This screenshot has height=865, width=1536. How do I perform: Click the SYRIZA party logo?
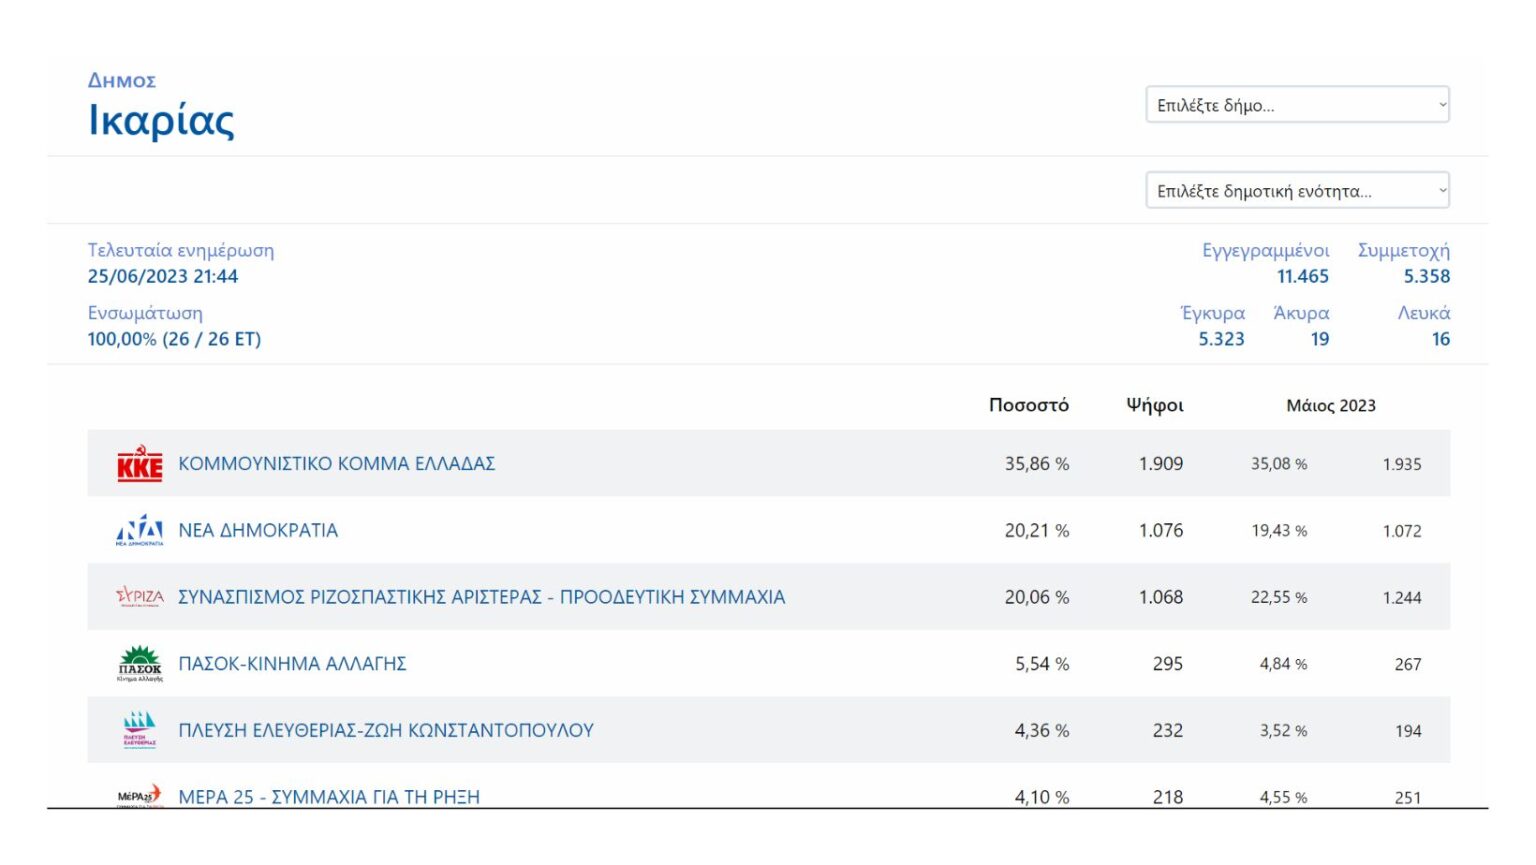140,597
